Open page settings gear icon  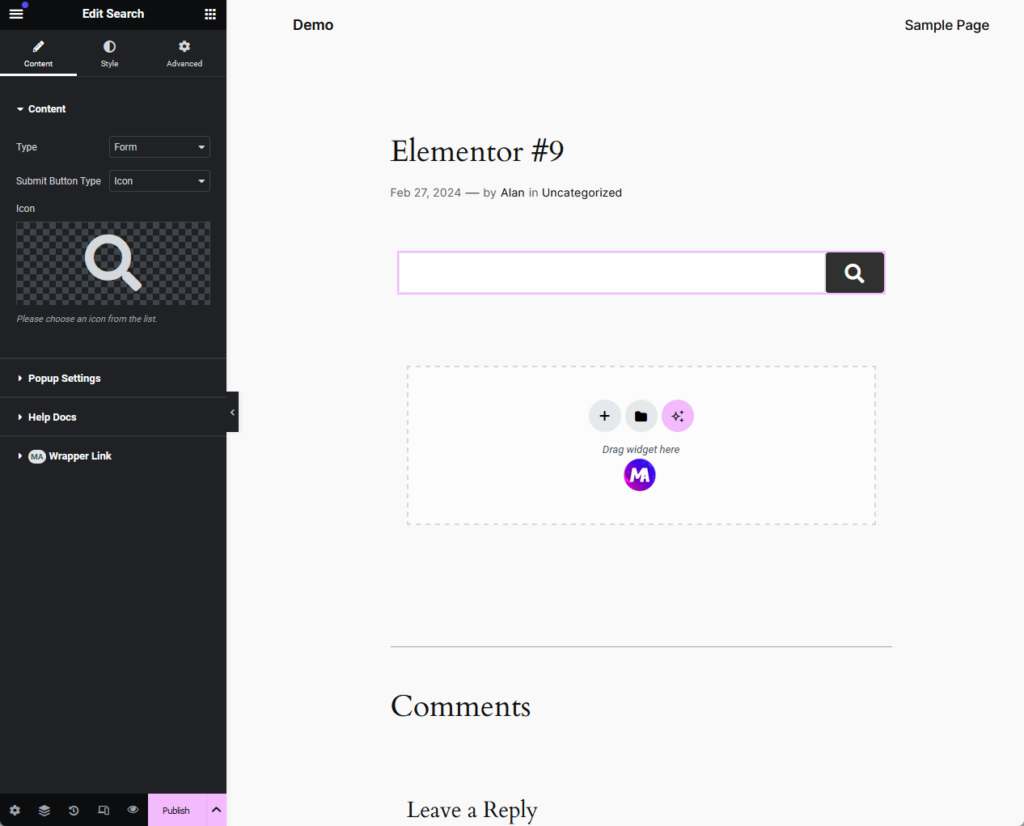[x=14, y=810]
